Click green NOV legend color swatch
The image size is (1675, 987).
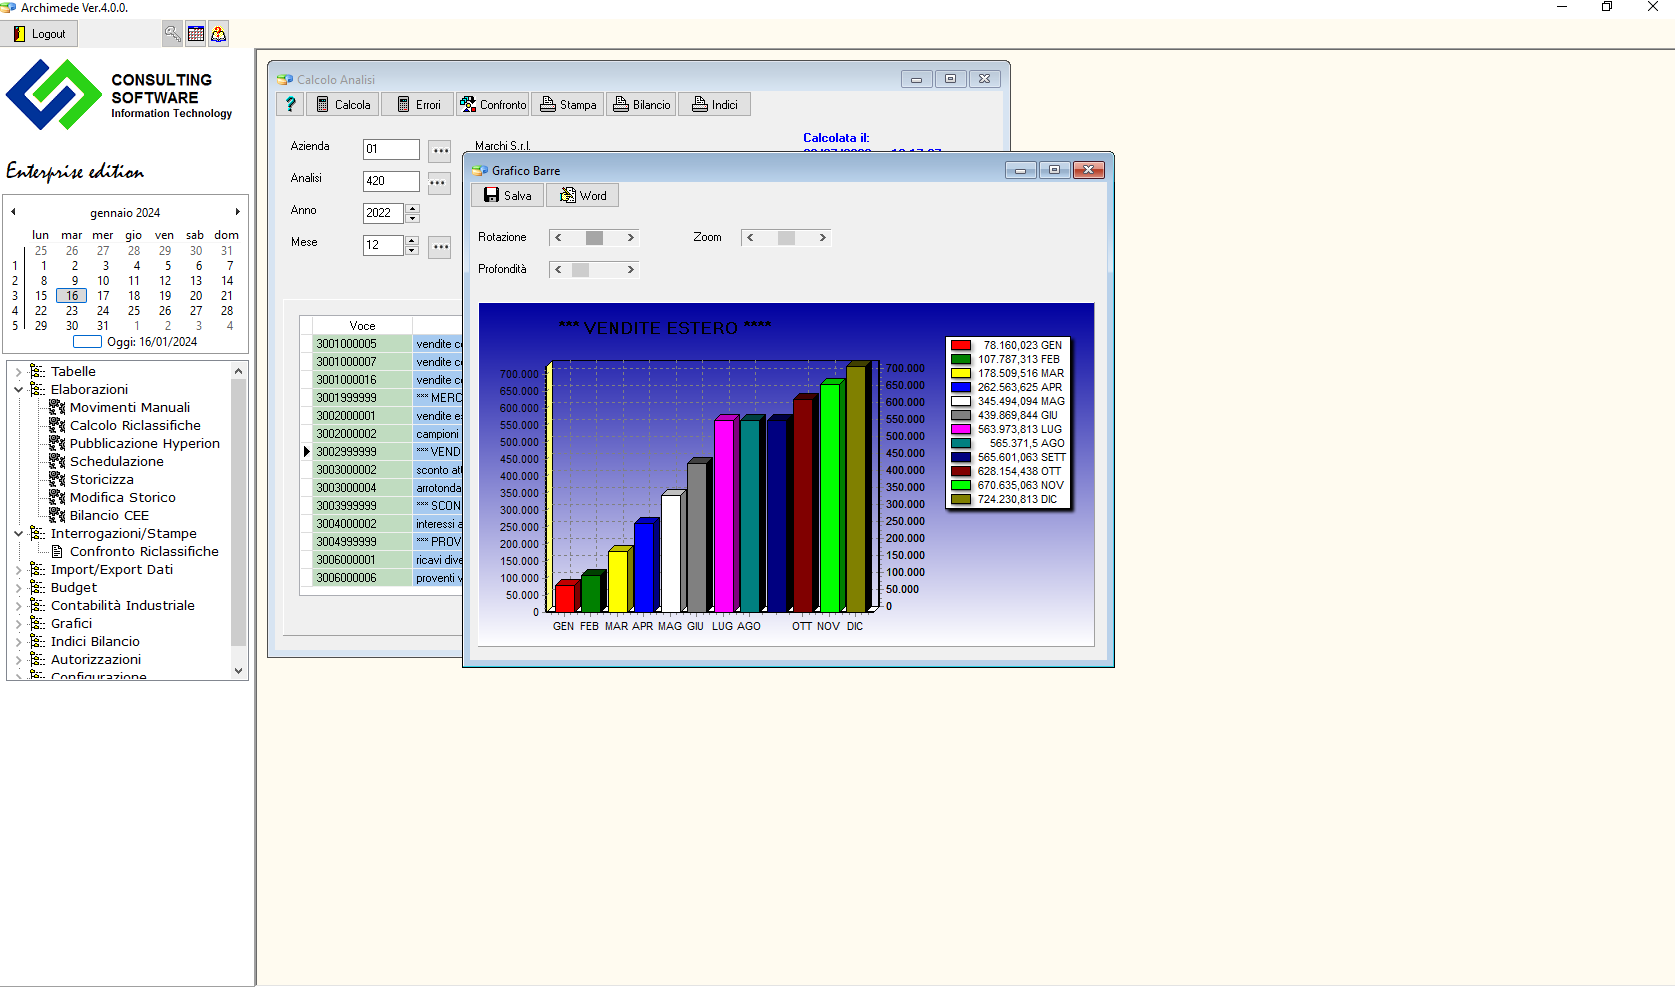click(961, 485)
